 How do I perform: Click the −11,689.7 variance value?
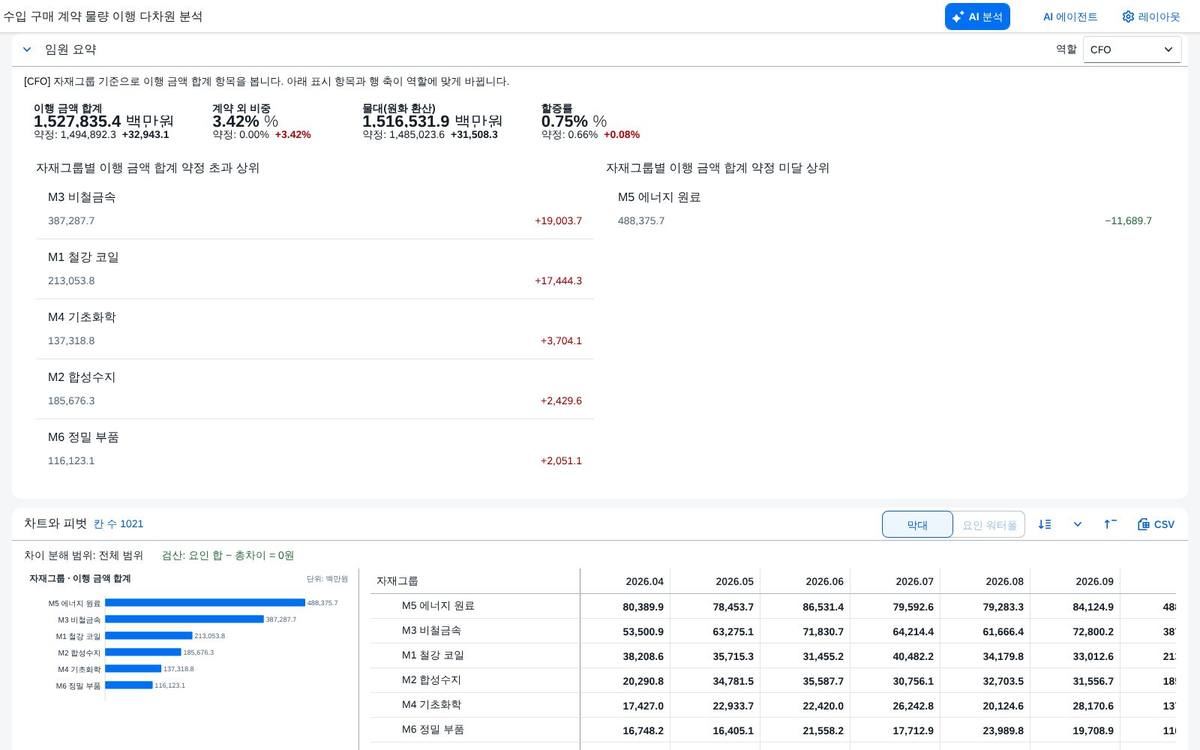1128,221
